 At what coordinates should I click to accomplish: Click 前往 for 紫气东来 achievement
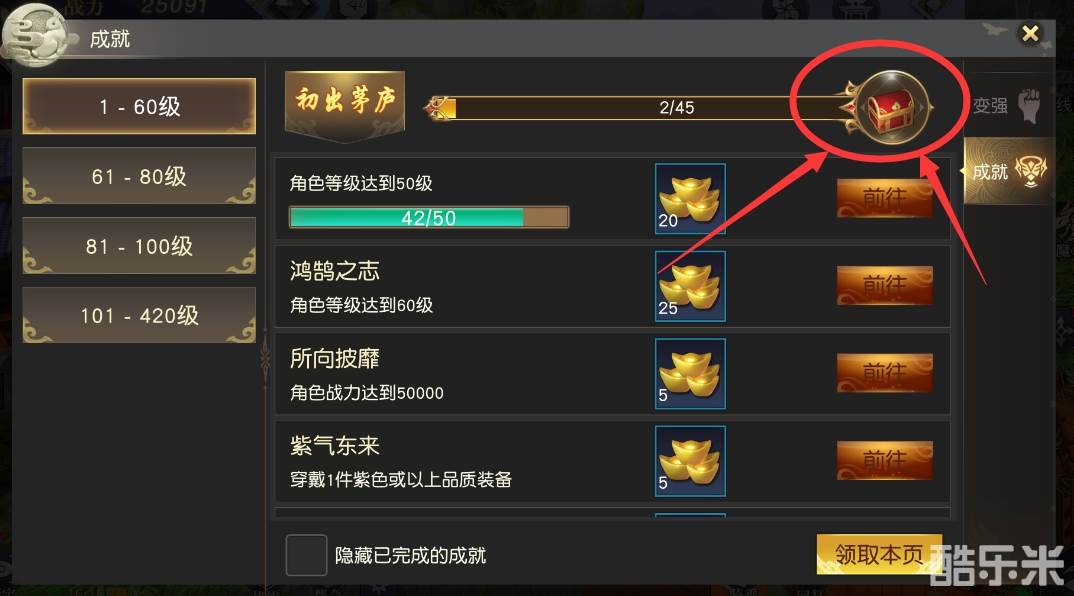pos(884,460)
